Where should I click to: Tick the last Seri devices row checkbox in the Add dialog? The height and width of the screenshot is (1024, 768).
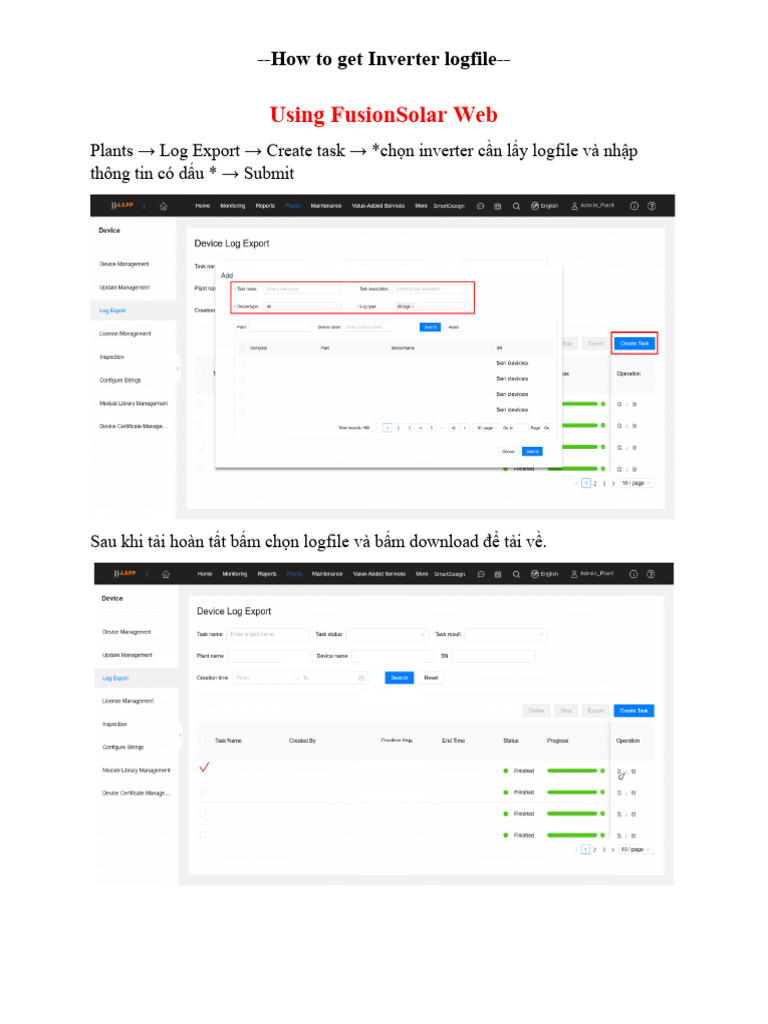(242, 410)
